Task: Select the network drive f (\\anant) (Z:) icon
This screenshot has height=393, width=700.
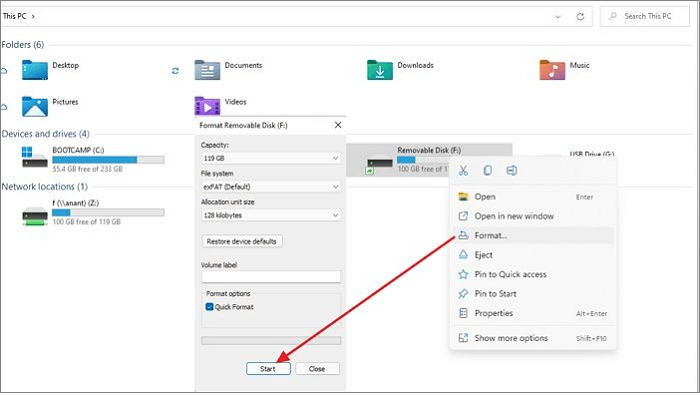Action: pos(35,216)
